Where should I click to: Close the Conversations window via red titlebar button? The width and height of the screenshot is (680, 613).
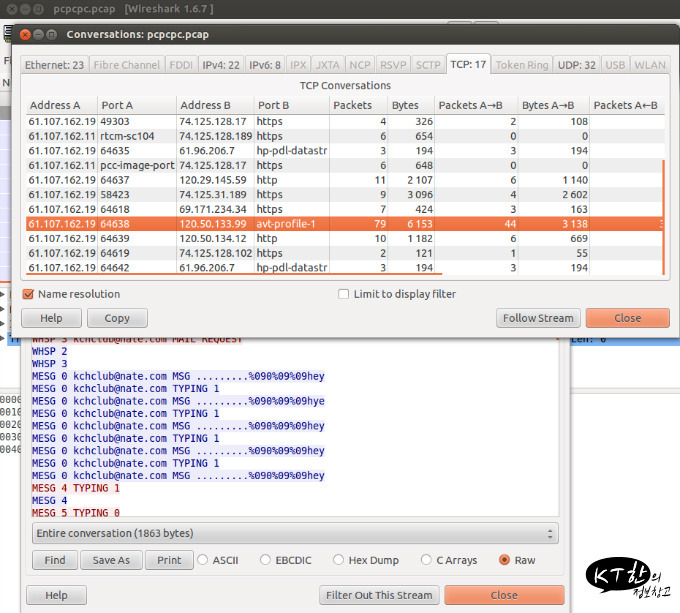click(x=25, y=34)
